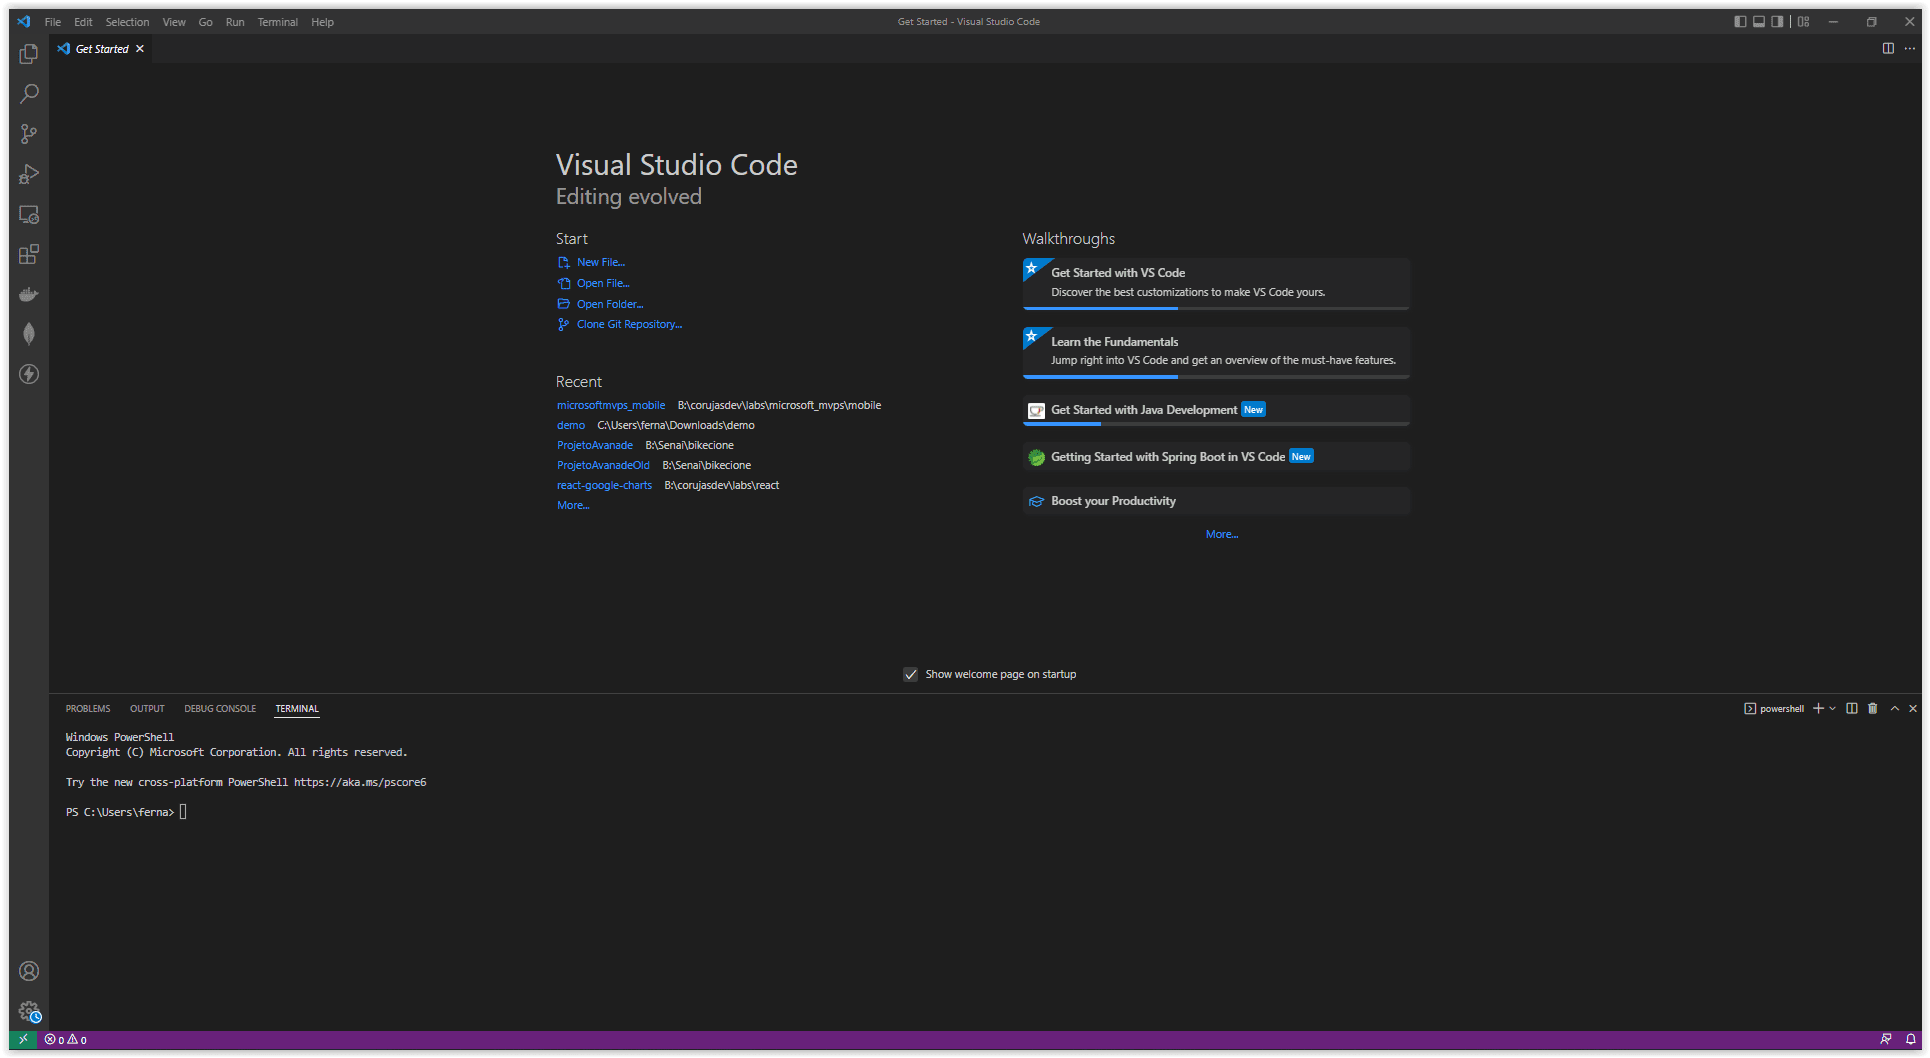Open Get Started with VS Code walkthrough
Viewport: 1930px width, 1058px height.
[x=1216, y=283]
